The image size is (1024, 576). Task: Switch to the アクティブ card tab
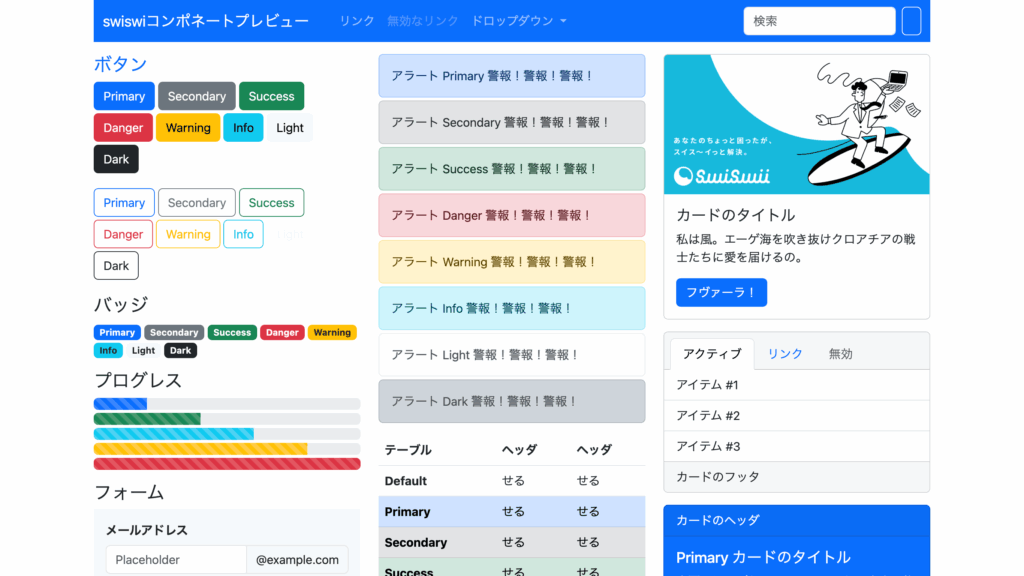click(x=712, y=354)
